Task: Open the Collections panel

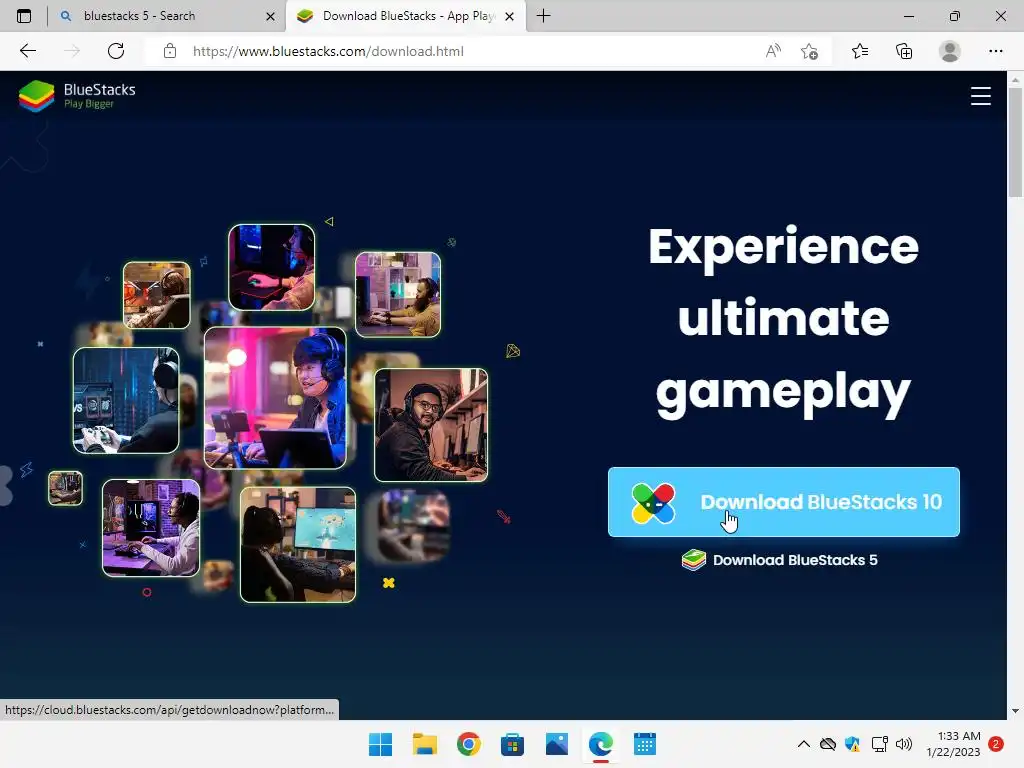Action: click(904, 51)
